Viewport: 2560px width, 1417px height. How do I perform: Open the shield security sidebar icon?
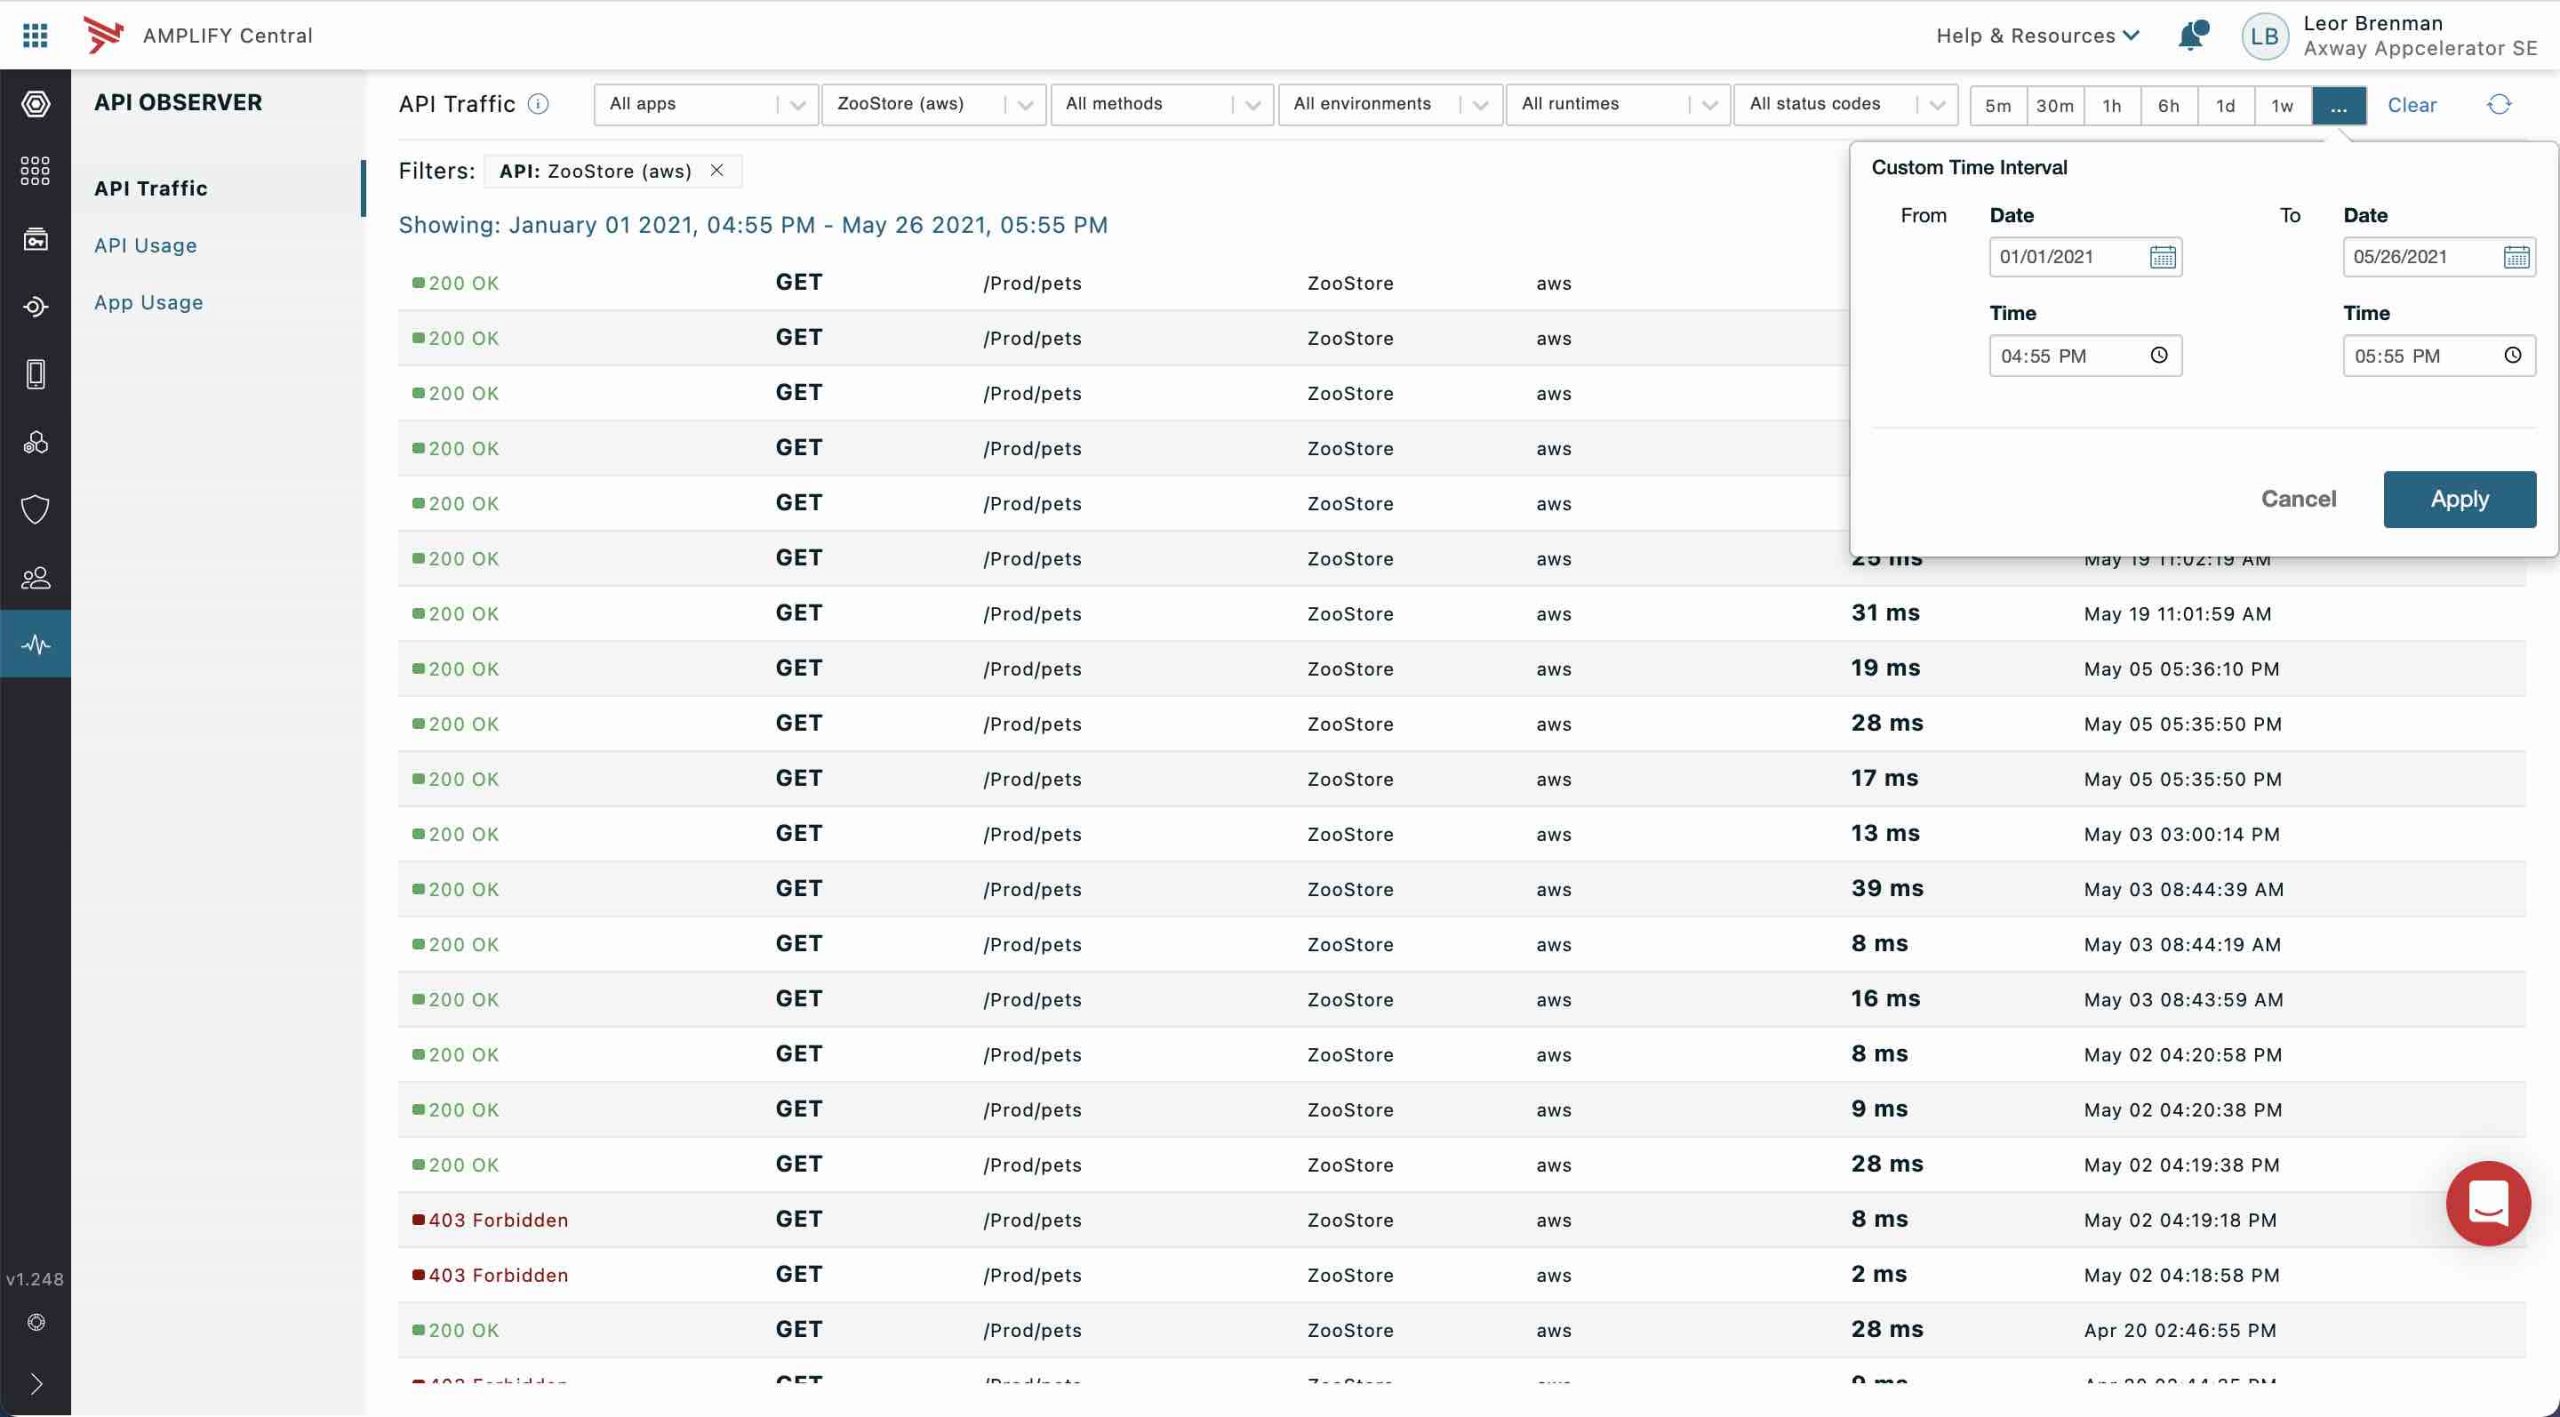(x=35, y=509)
